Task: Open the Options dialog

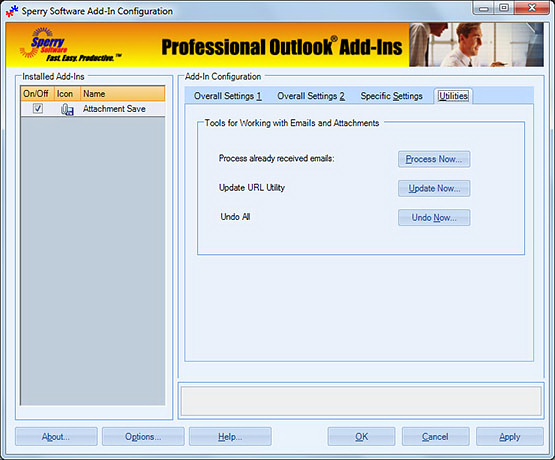Action: pyautogui.click(x=143, y=437)
